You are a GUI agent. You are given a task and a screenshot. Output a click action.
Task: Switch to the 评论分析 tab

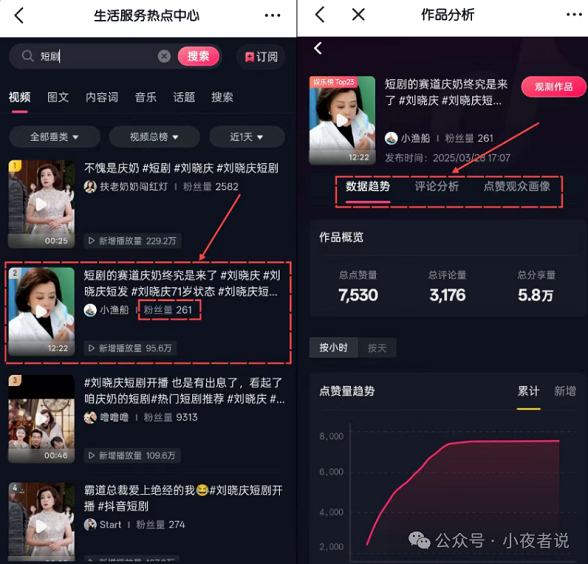click(x=437, y=186)
